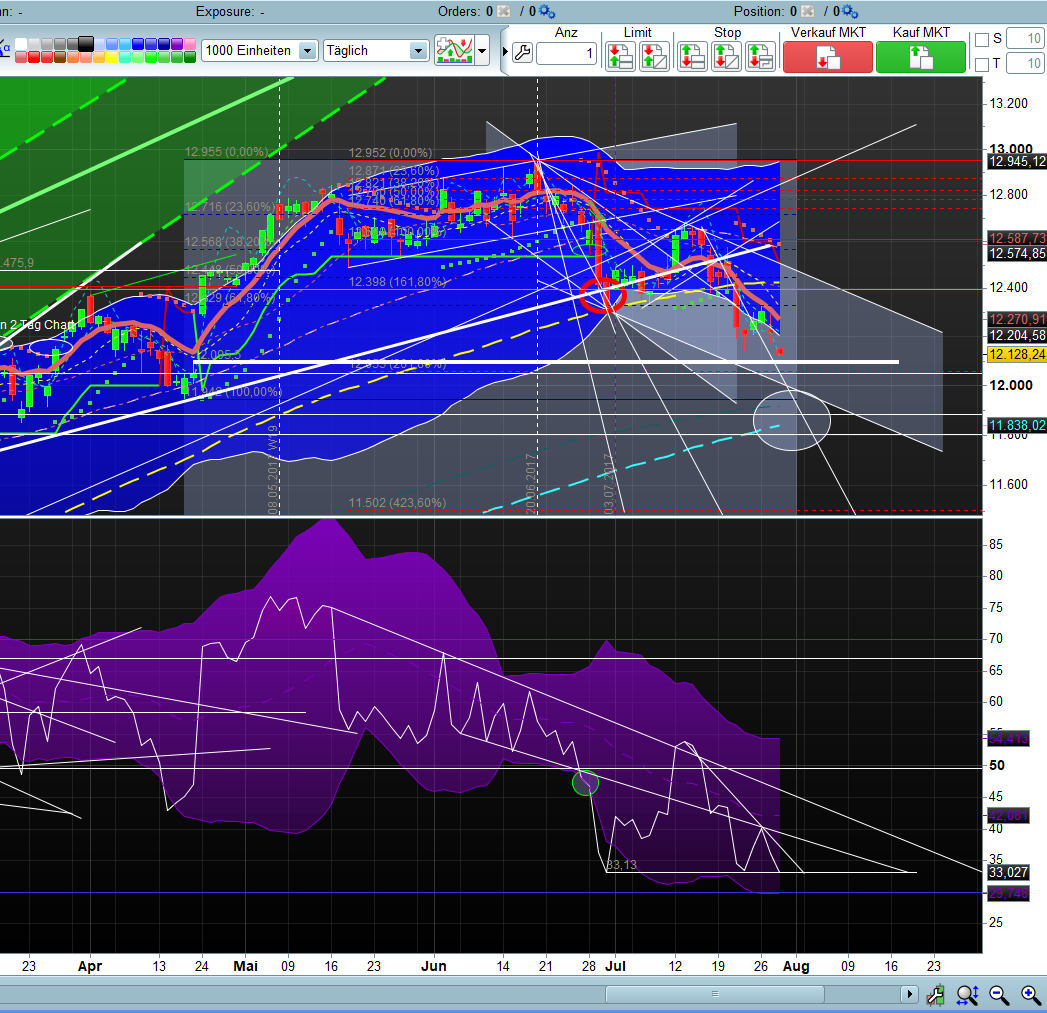Click Fibonacci label 12.398 (161,80%)

(397, 282)
